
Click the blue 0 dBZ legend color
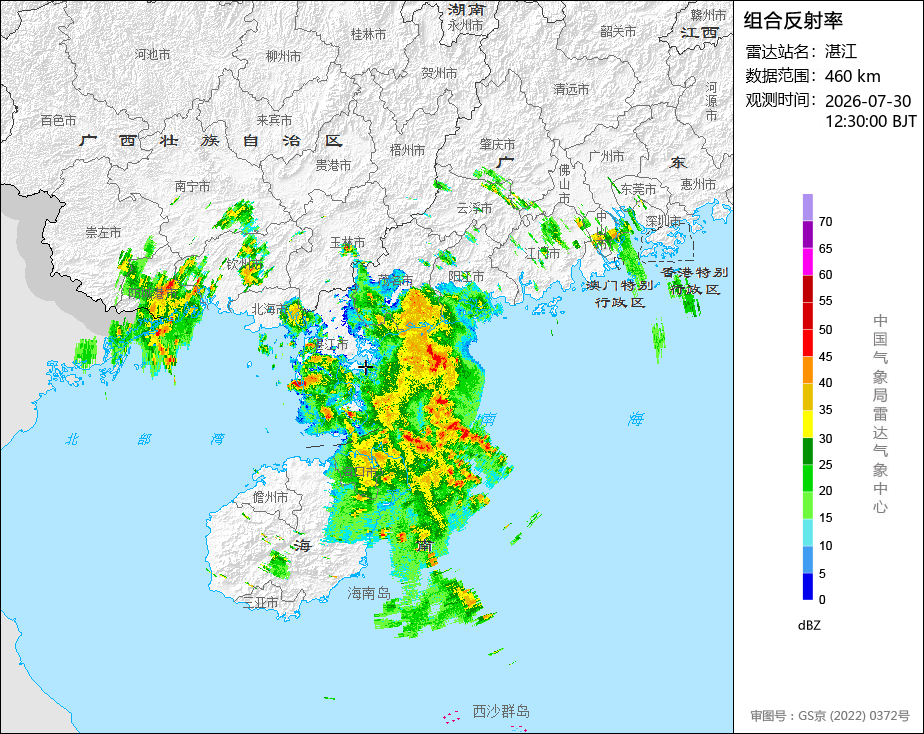tap(807, 587)
